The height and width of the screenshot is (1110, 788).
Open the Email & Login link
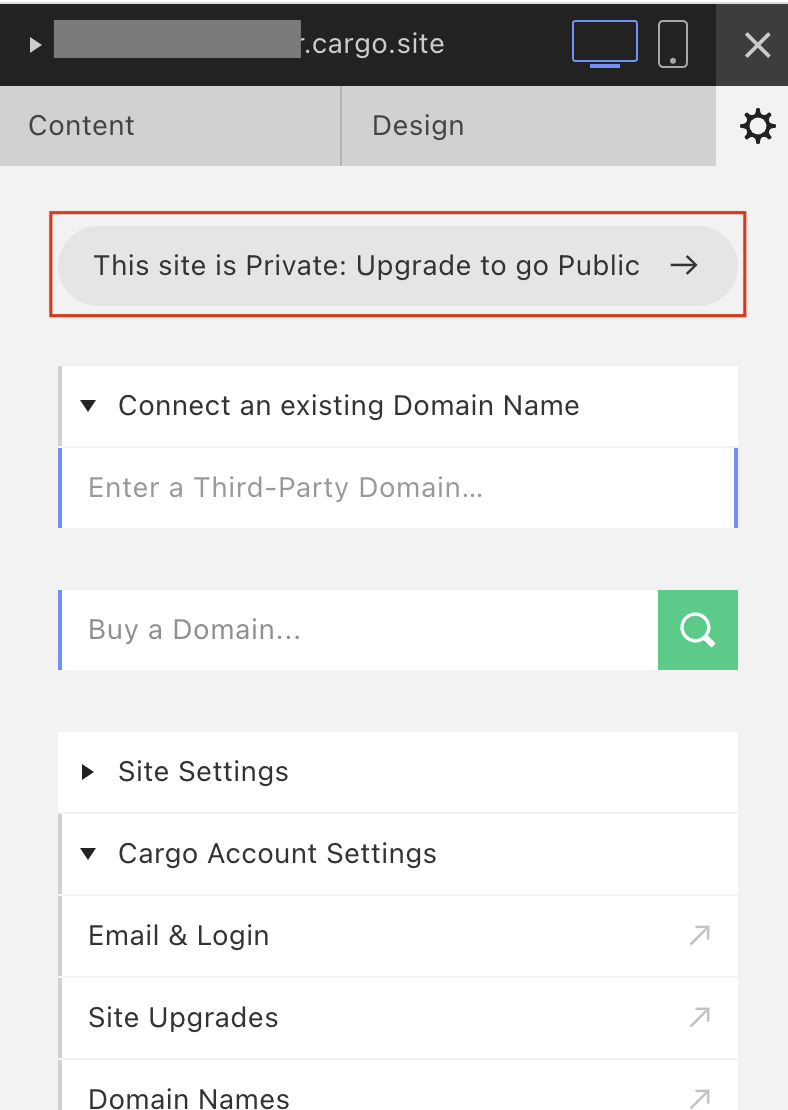click(399, 936)
